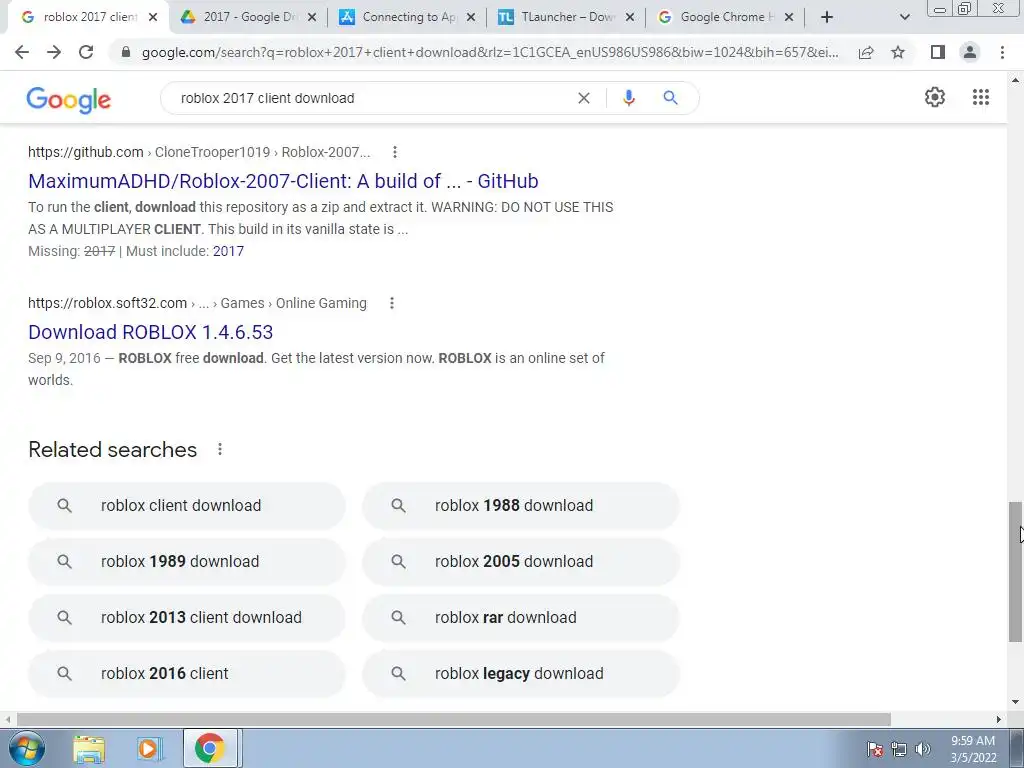1024x768 pixels.
Task: Close the Google Chrome Help tab
Action: point(789,18)
